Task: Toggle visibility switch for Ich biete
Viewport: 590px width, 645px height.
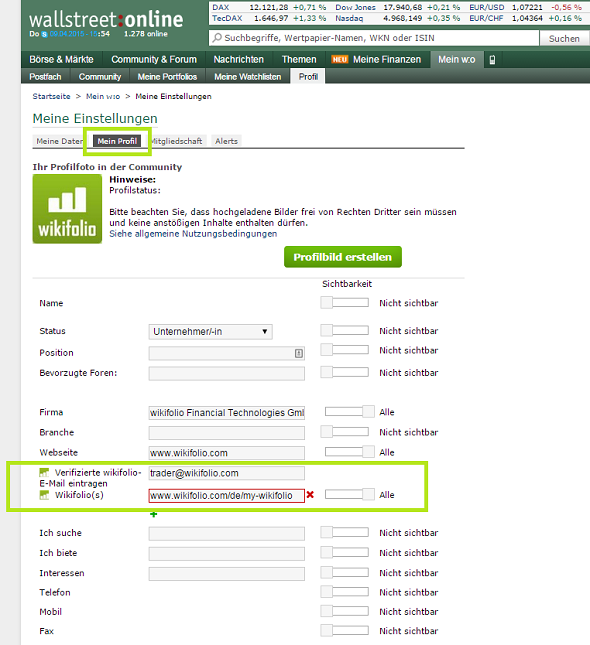Action: tap(345, 552)
